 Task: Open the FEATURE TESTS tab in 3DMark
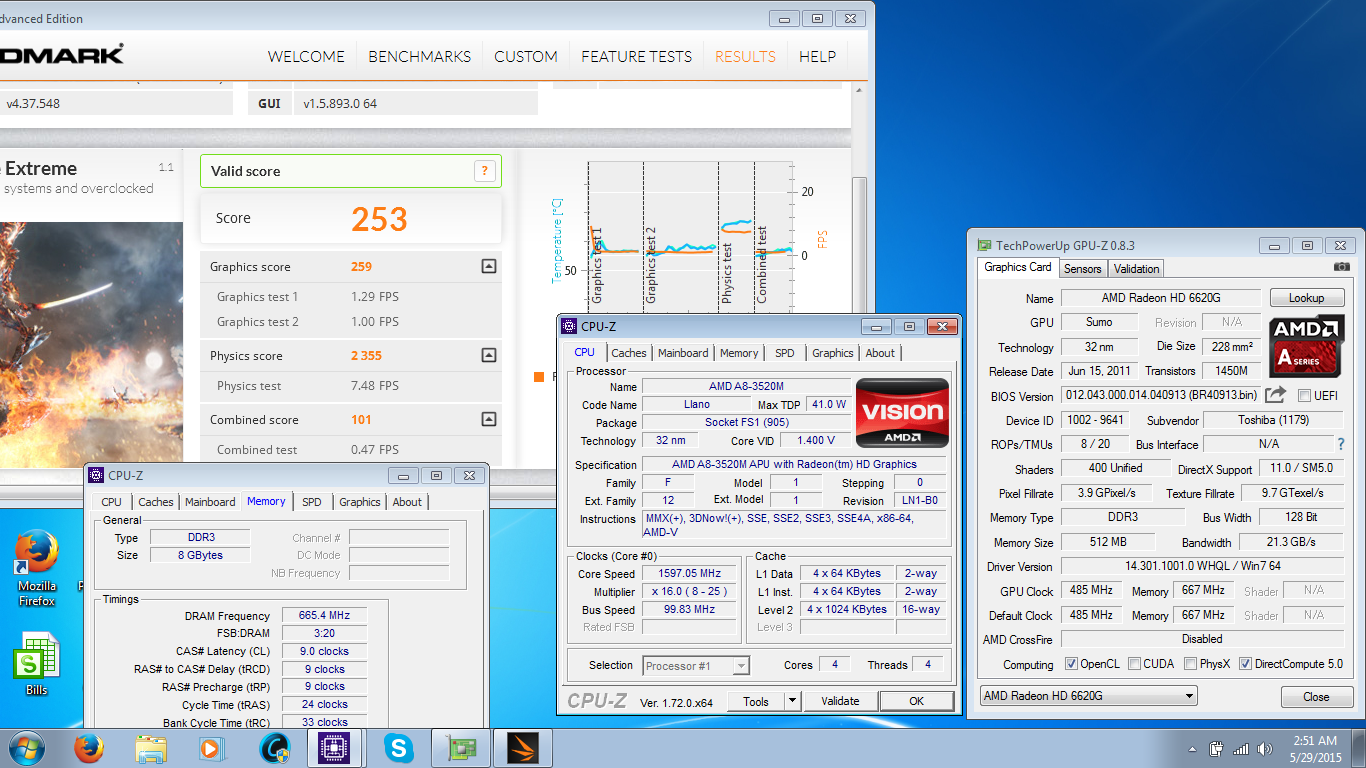(636, 56)
